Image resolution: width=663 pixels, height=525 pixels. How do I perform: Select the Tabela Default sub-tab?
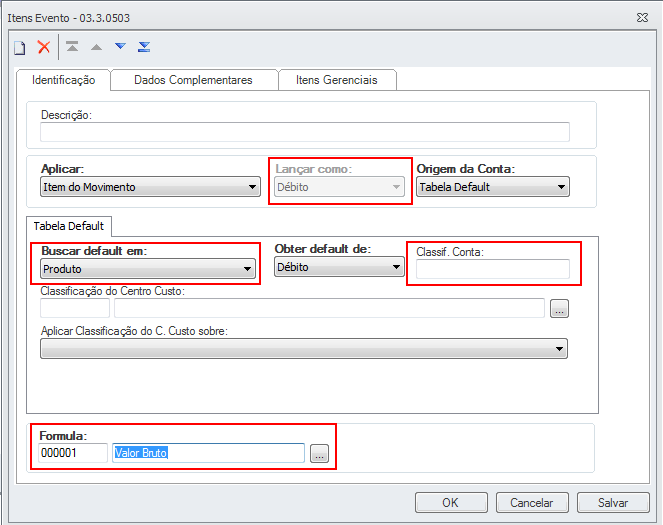(68, 226)
